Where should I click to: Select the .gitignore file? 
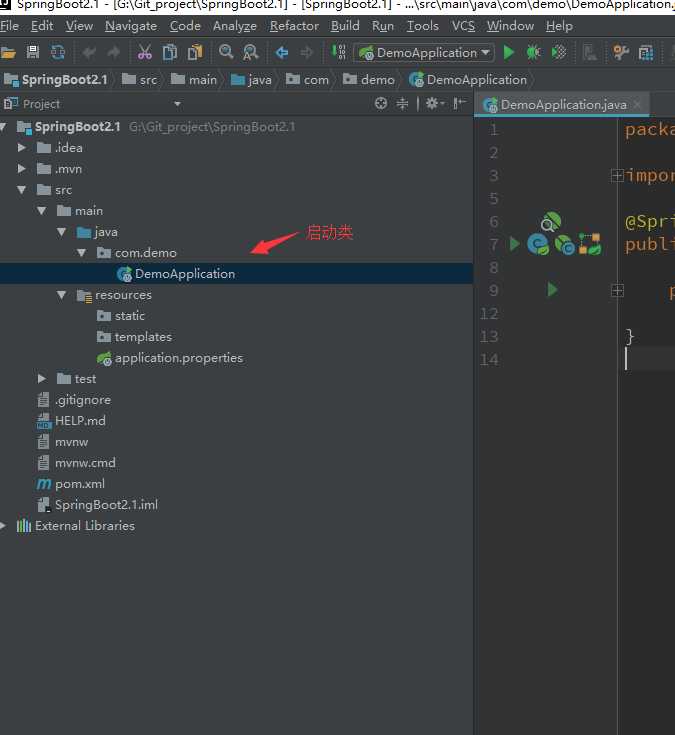tap(82, 400)
